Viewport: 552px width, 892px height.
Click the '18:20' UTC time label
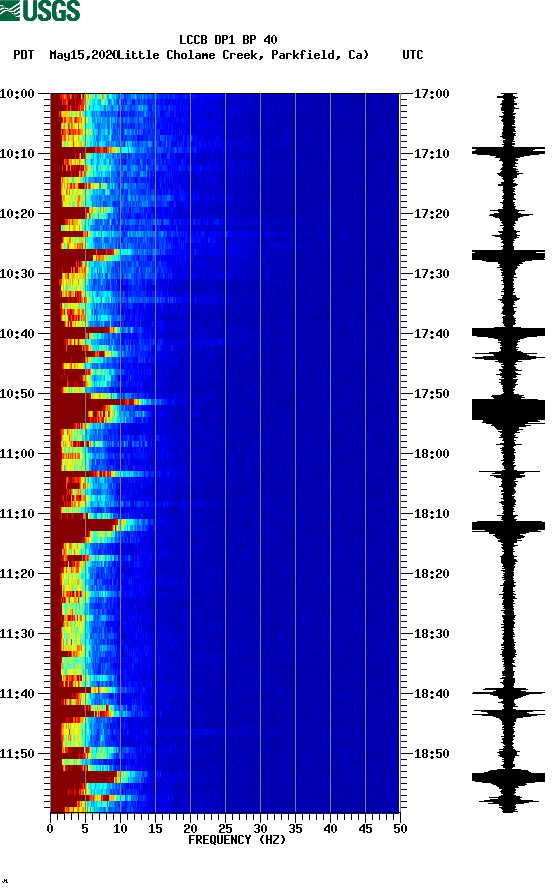tap(431, 574)
